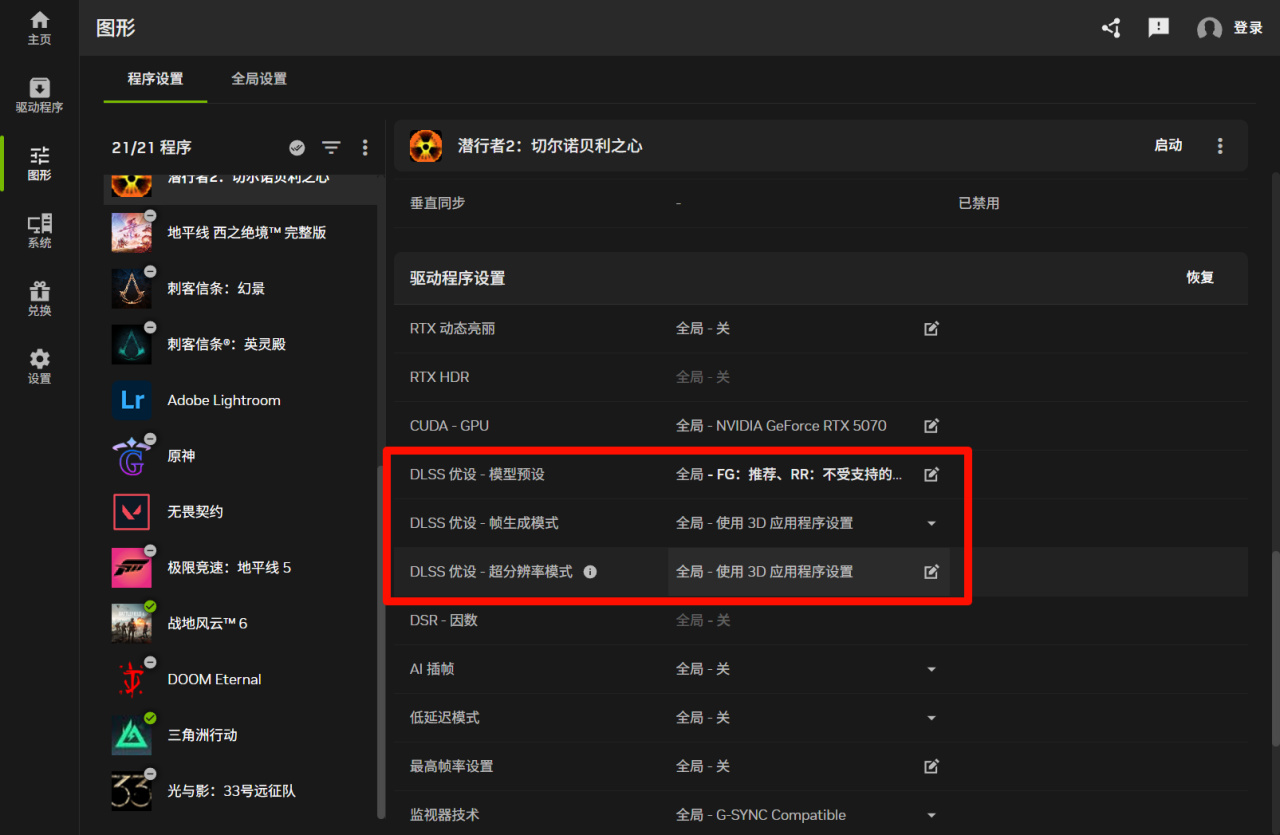Viewport: 1280px width, 835px height.
Task: Open the three-dot menu beside the filter icon
Action: pyautogui.click(x=365, y=148)
